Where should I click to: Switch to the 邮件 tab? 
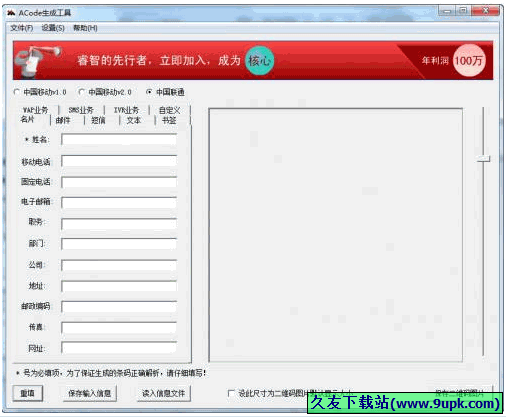pos(63,120)
